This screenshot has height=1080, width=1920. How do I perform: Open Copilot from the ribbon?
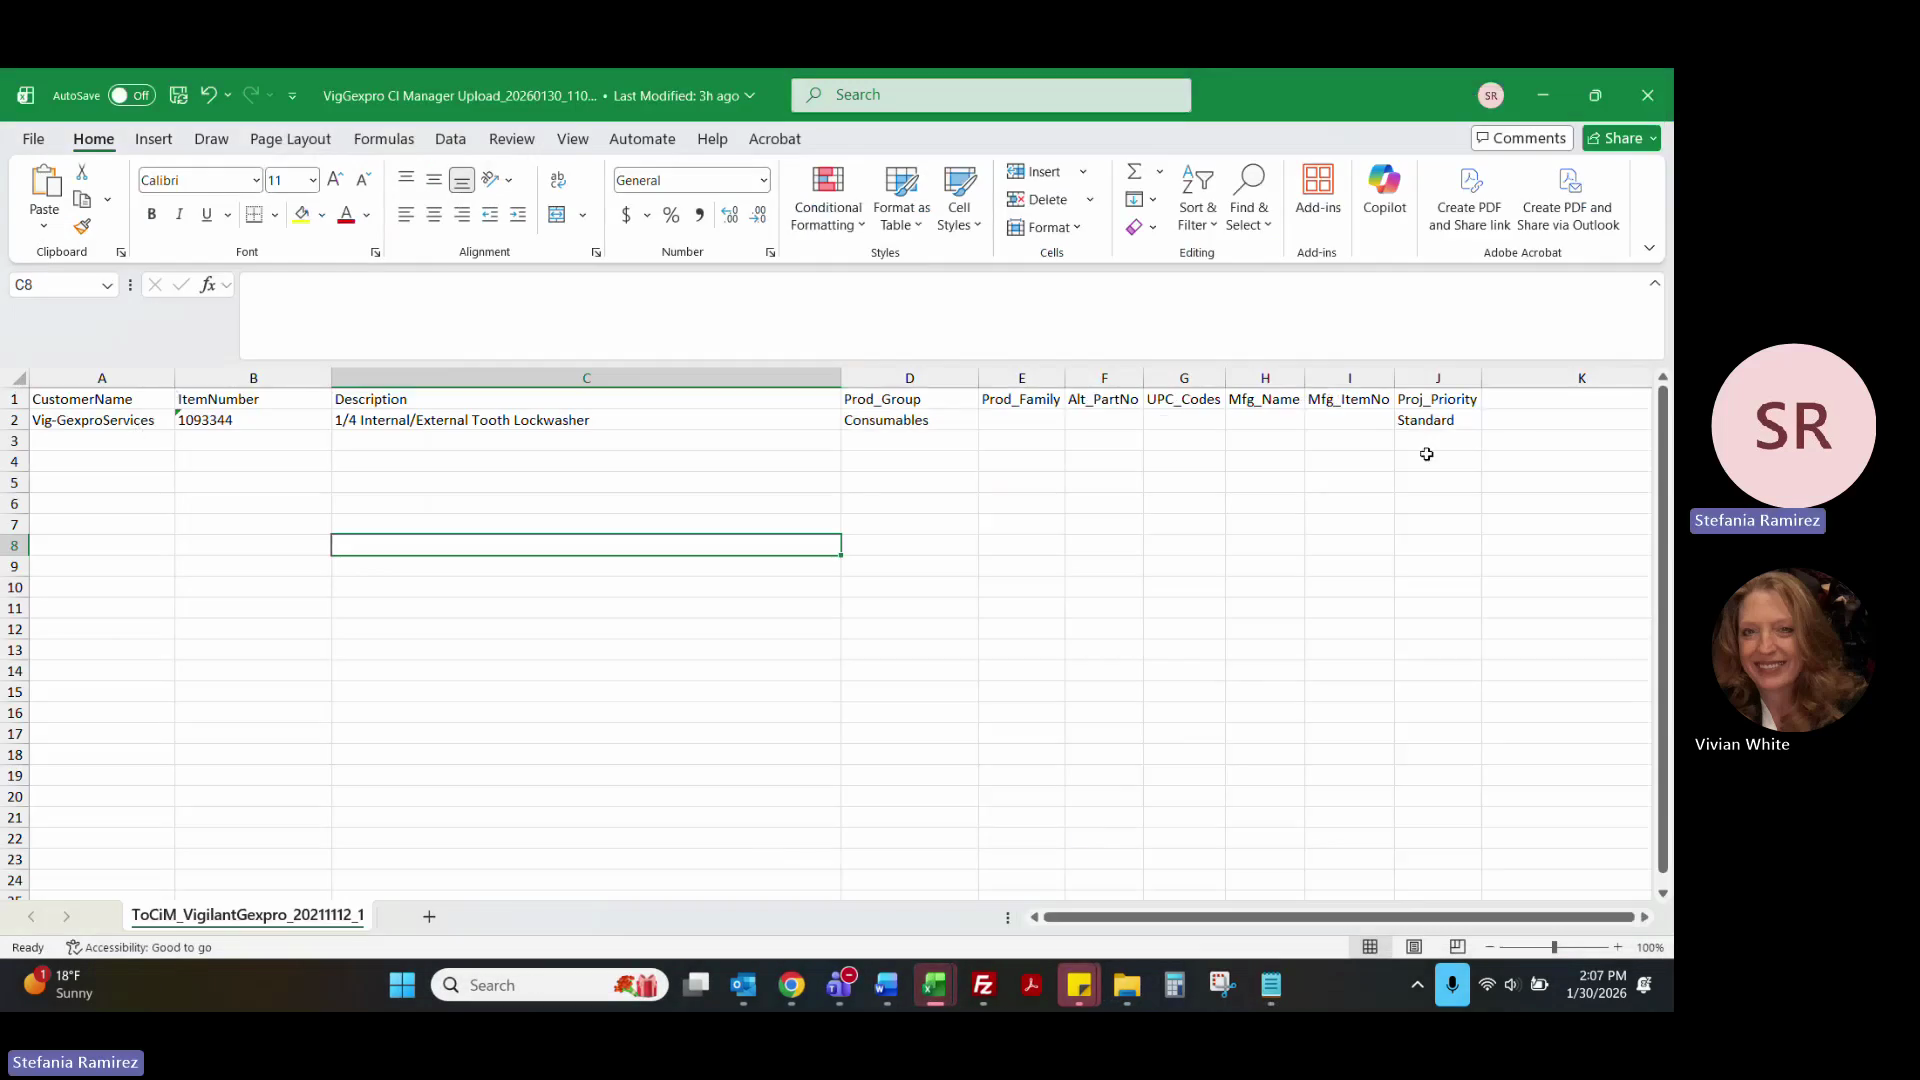coord(1384,190)
